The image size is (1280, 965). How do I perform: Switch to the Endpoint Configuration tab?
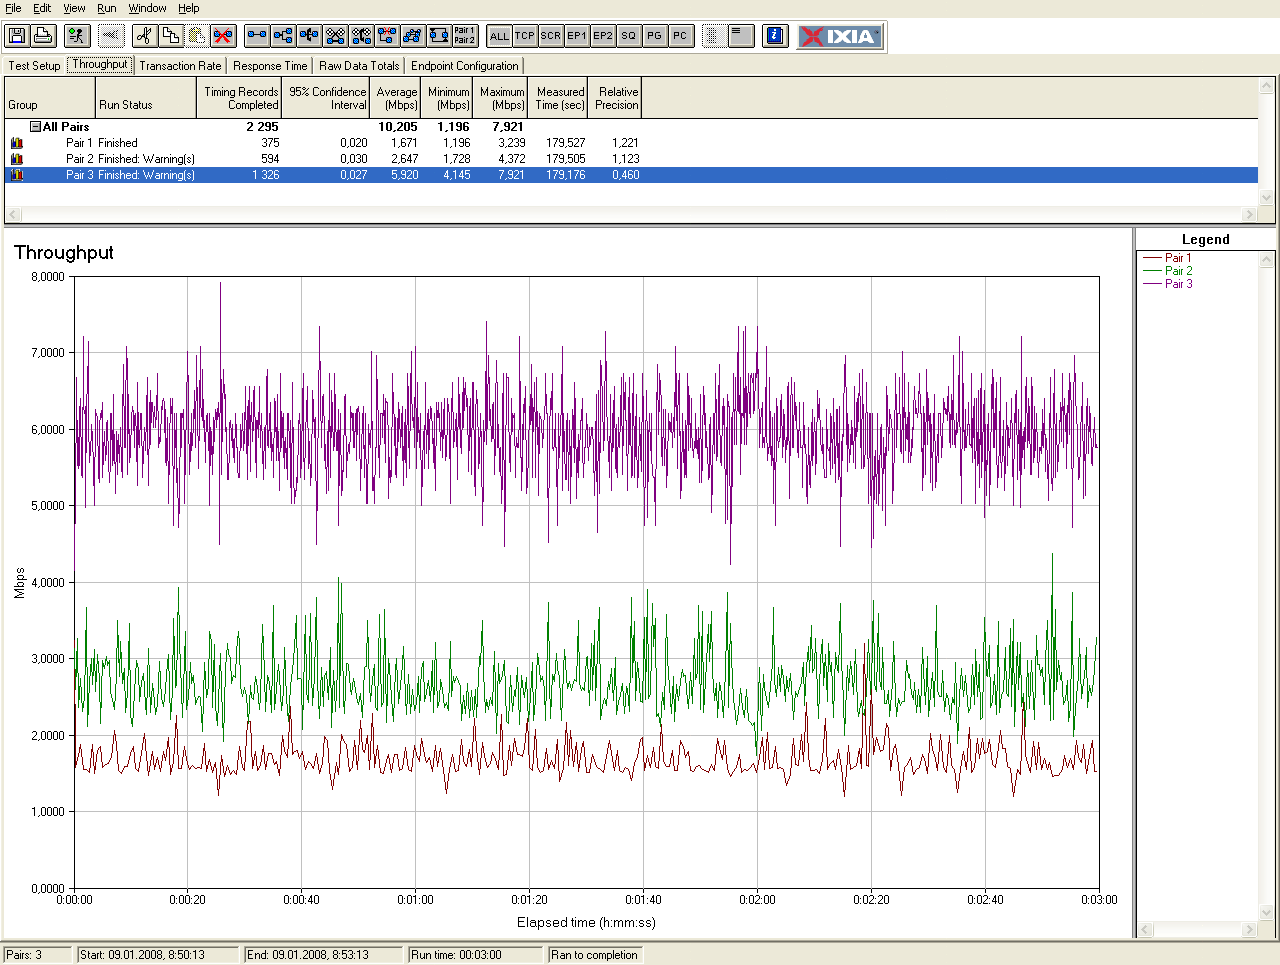465,66
